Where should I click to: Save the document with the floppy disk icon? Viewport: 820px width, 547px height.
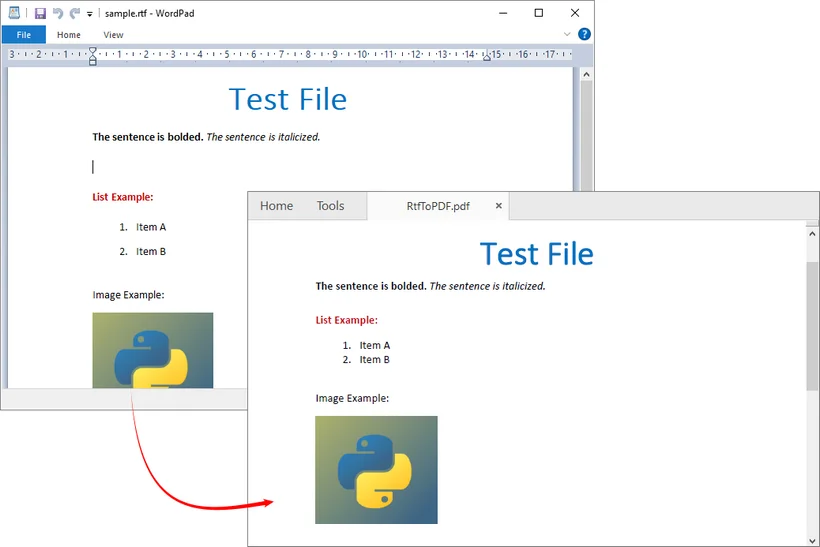(x=40, y=14)
